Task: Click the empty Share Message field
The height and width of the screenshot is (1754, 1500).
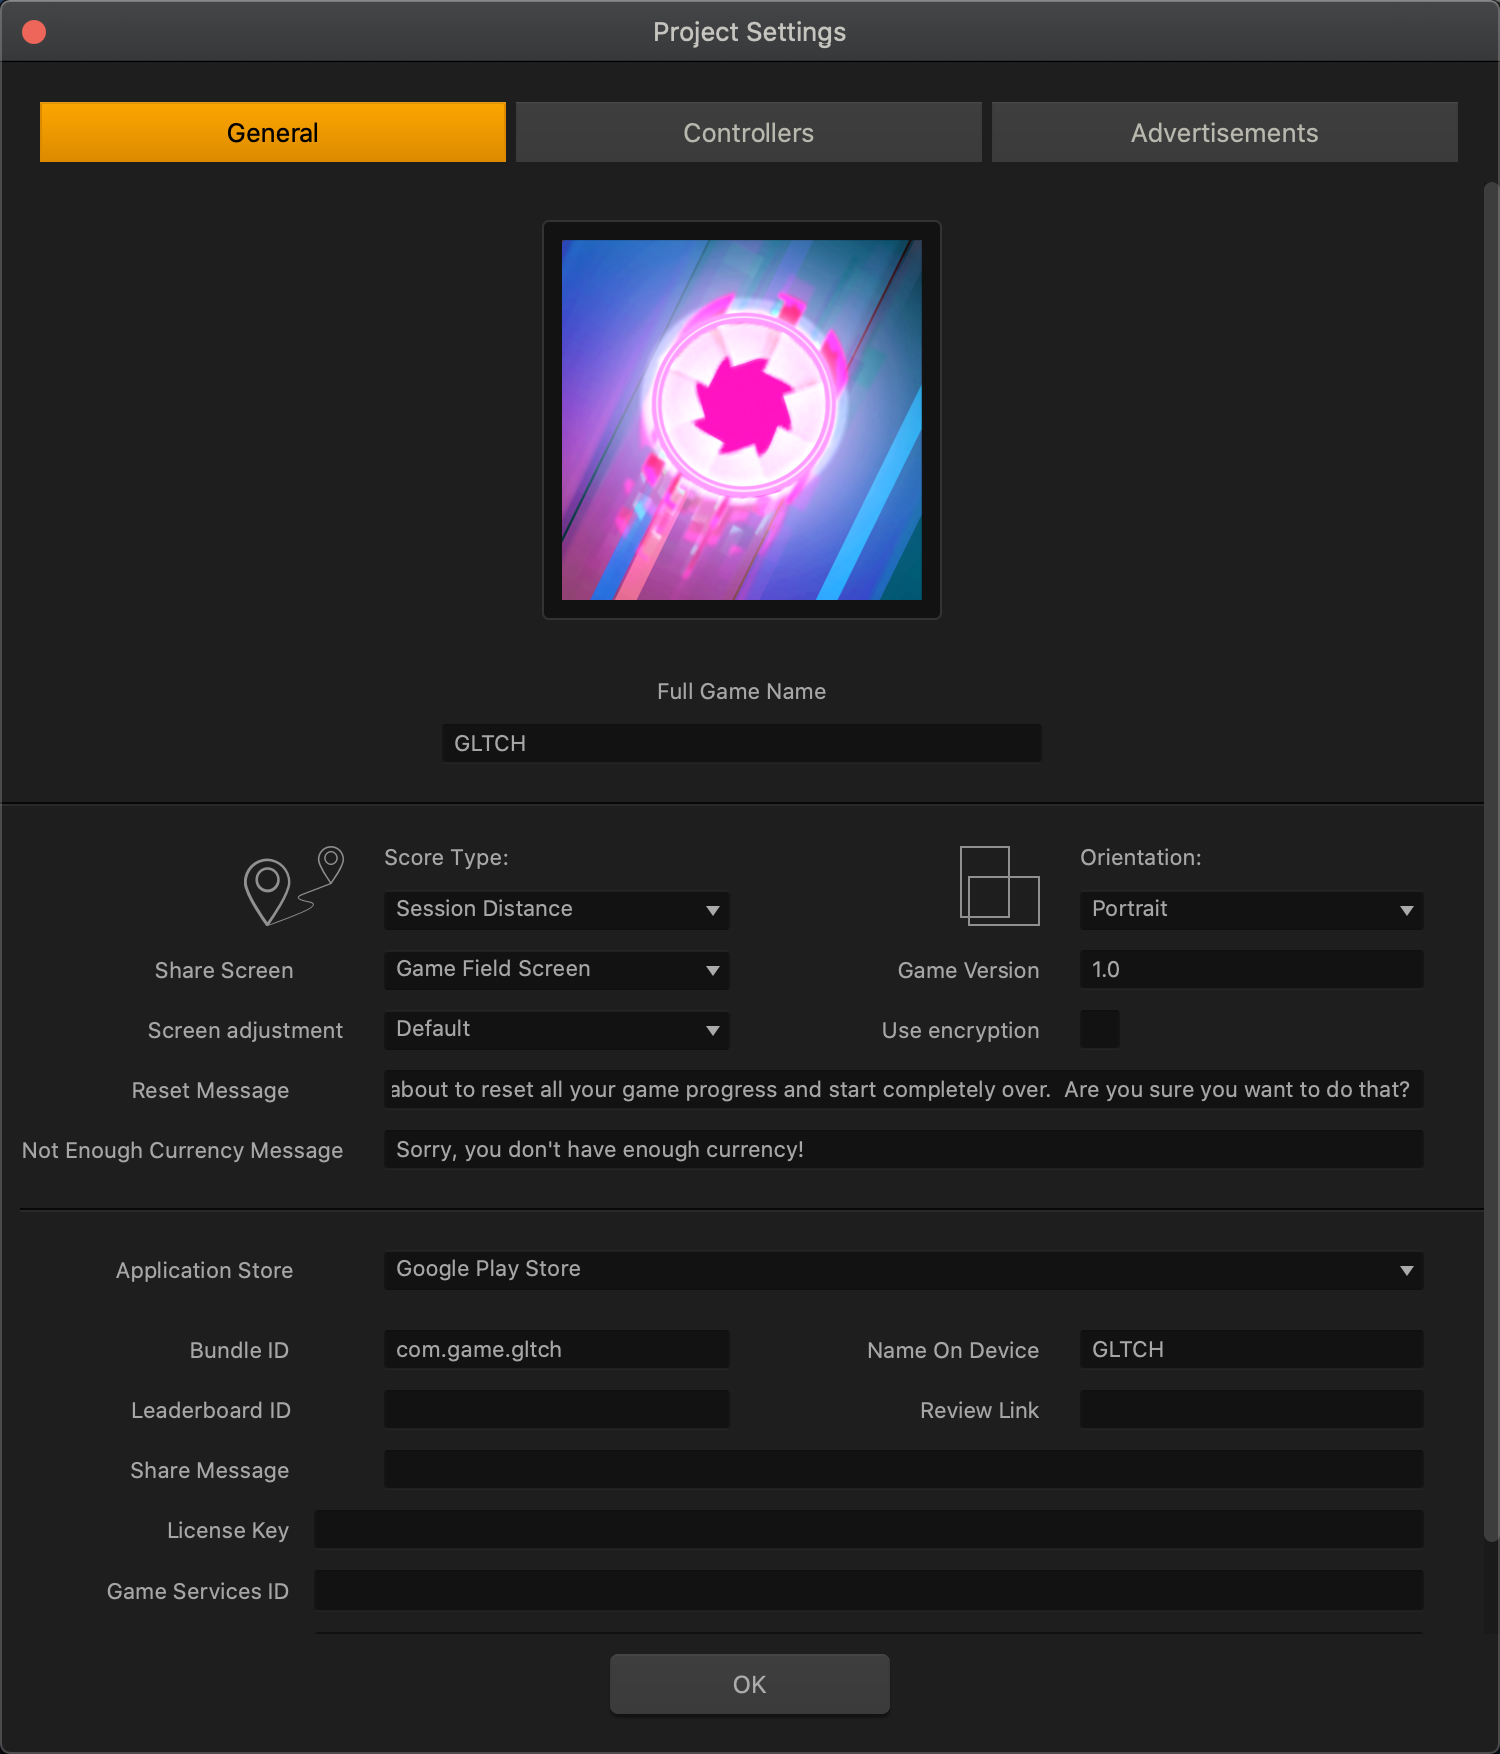Action: [903, 1469]
